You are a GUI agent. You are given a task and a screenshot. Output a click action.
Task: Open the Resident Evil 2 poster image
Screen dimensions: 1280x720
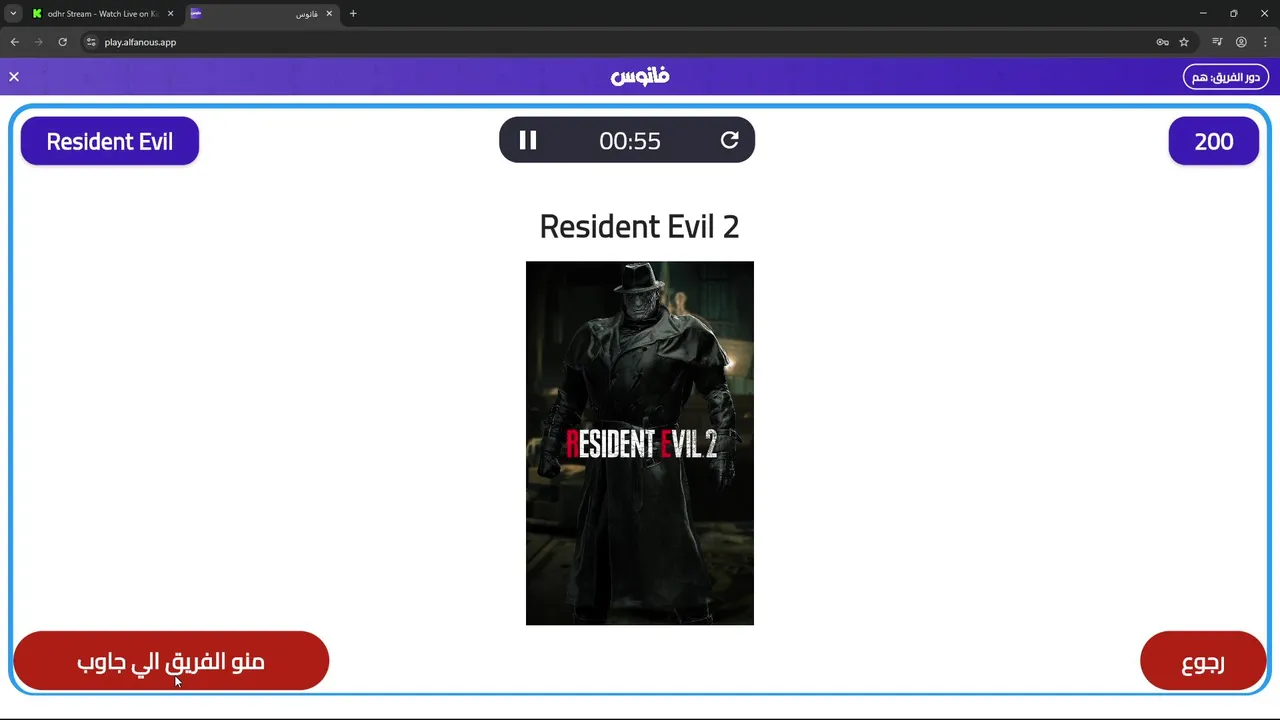point(640,443)
